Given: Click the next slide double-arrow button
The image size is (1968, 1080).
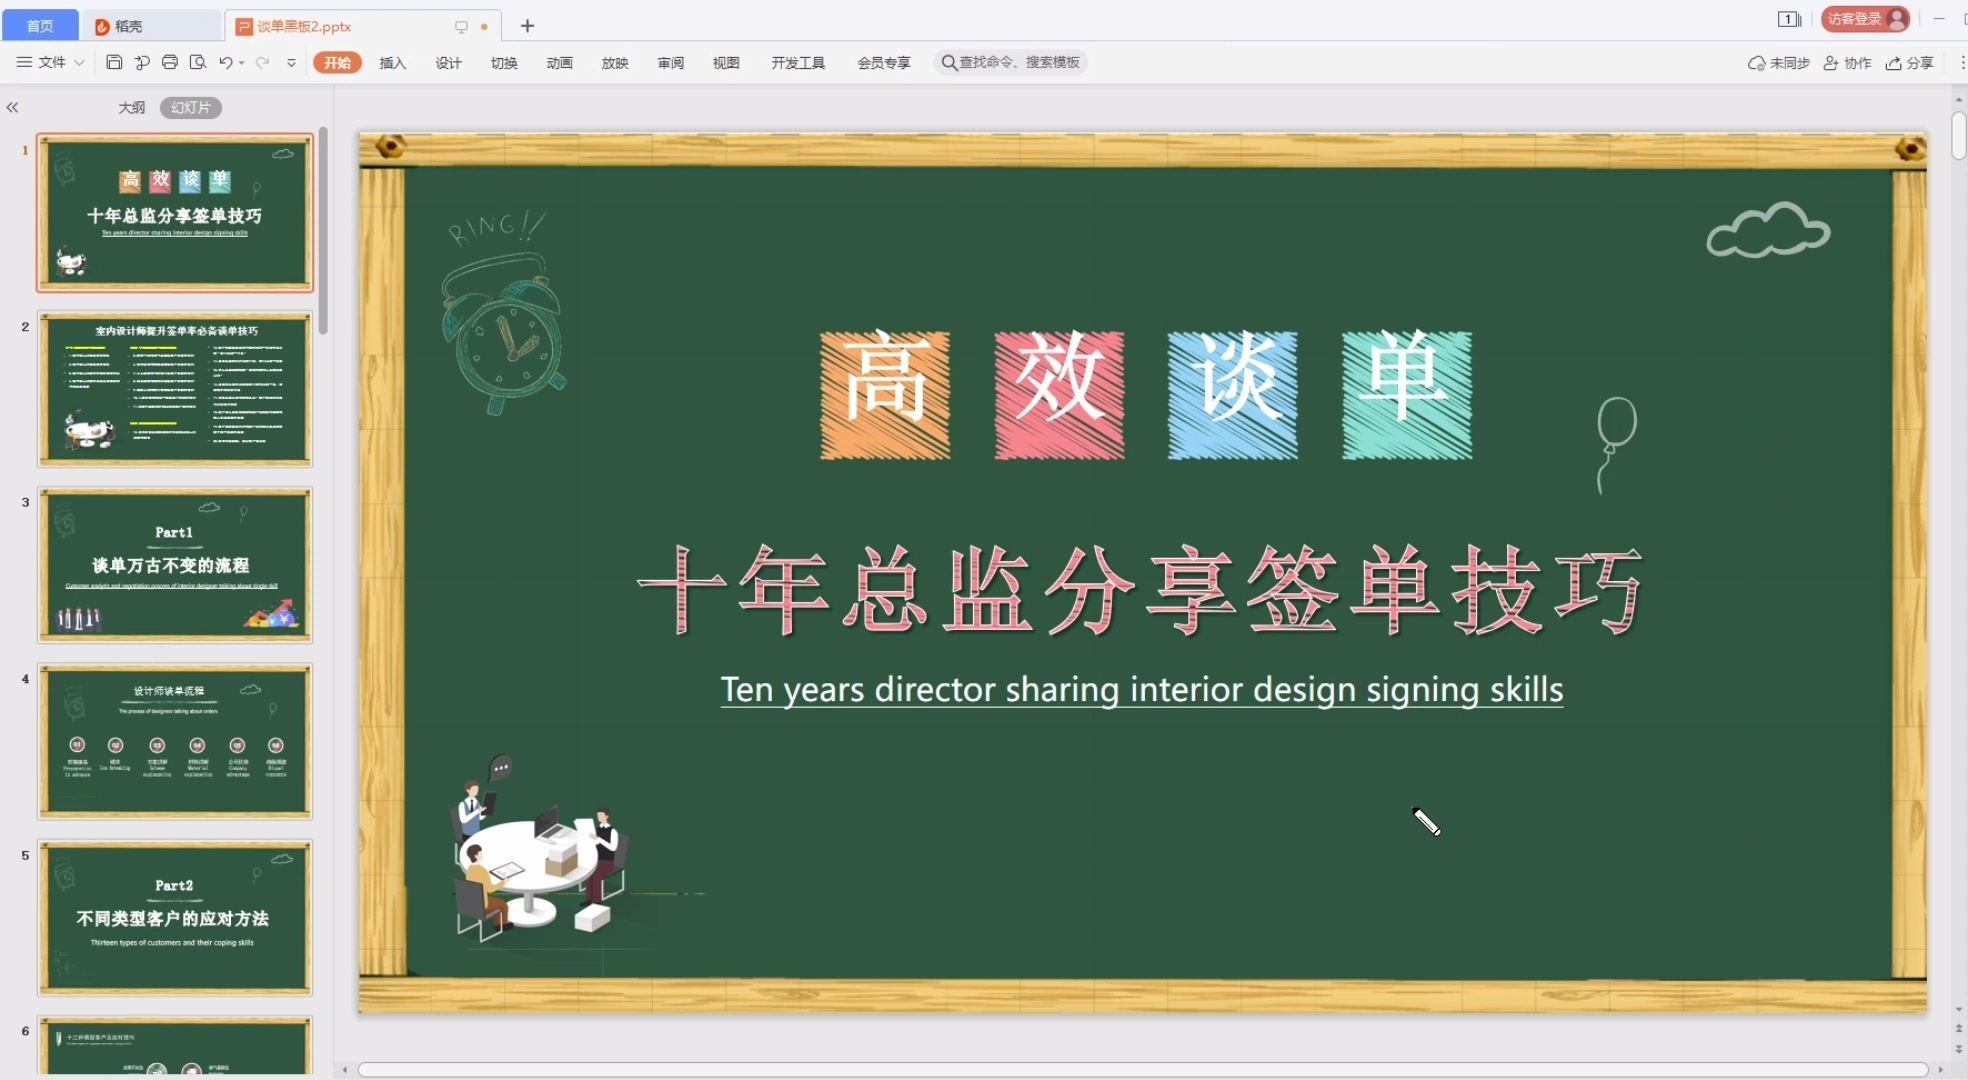Looking at the screenshot, I should pyautogui.click(x=1959, y=1049).
